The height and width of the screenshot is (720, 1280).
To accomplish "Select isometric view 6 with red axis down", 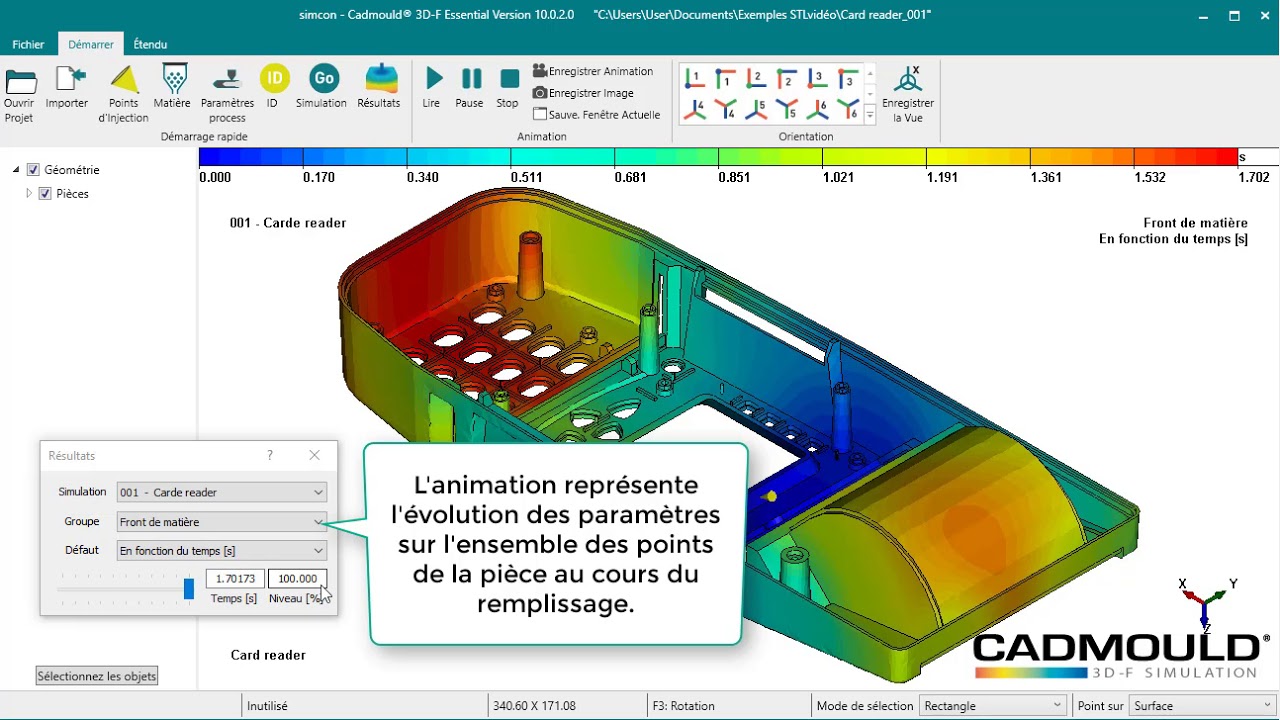I will (848, 108).
